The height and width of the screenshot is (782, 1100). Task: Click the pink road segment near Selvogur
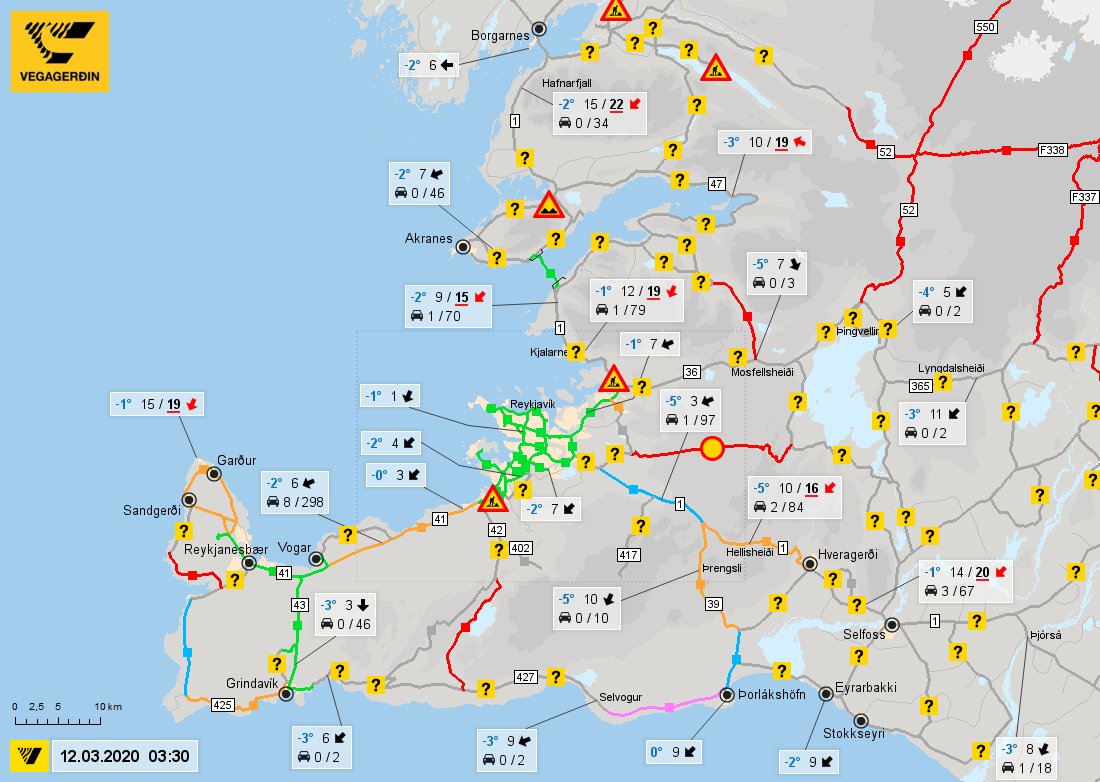(669, 707)
